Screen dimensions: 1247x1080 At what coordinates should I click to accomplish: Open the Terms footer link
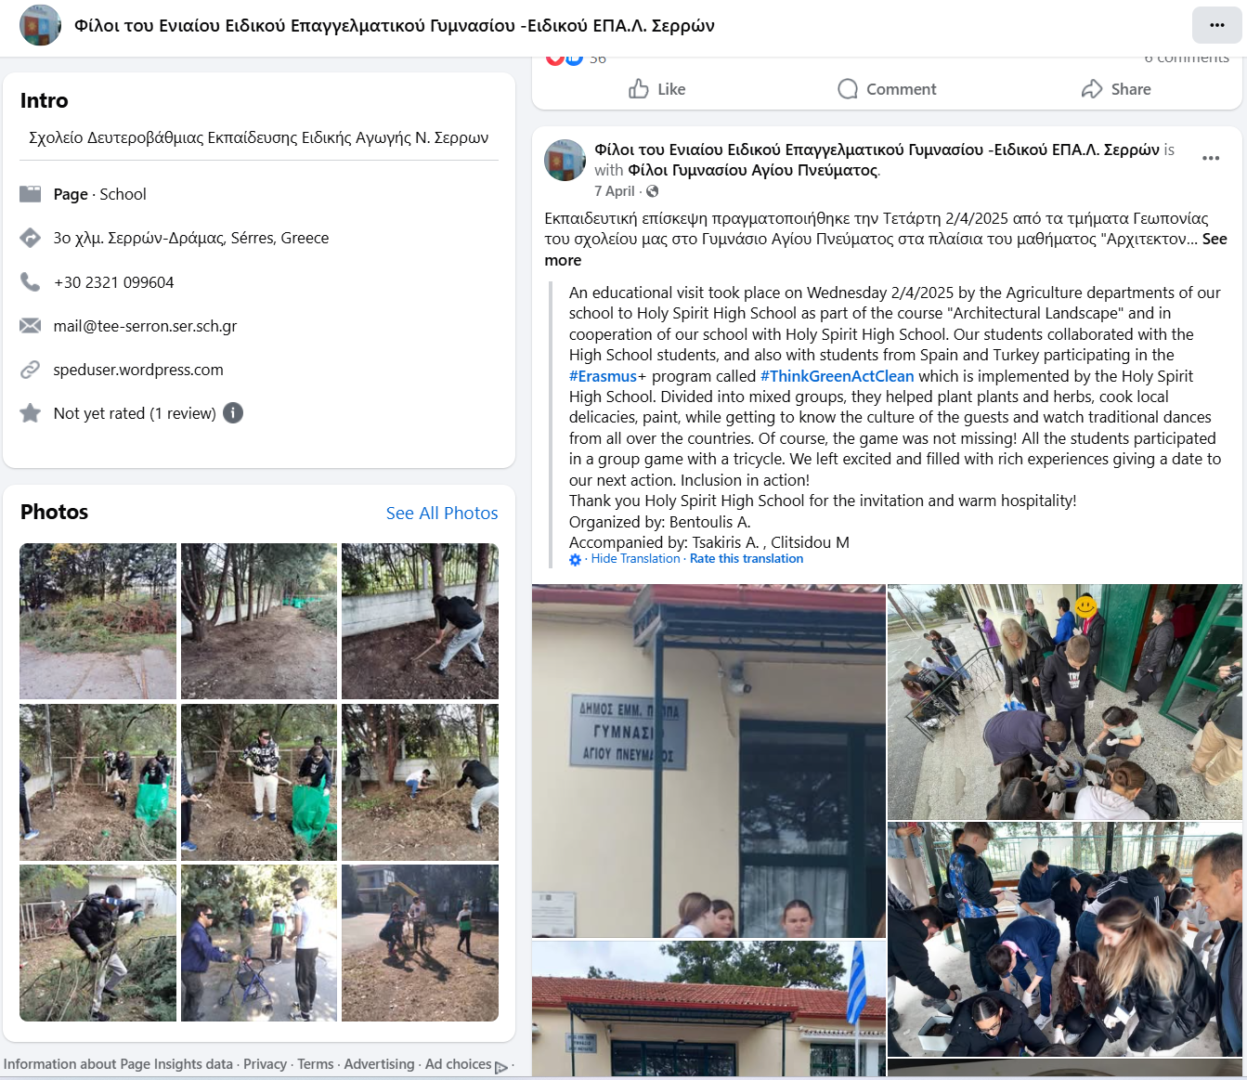tap(315, 1064)
